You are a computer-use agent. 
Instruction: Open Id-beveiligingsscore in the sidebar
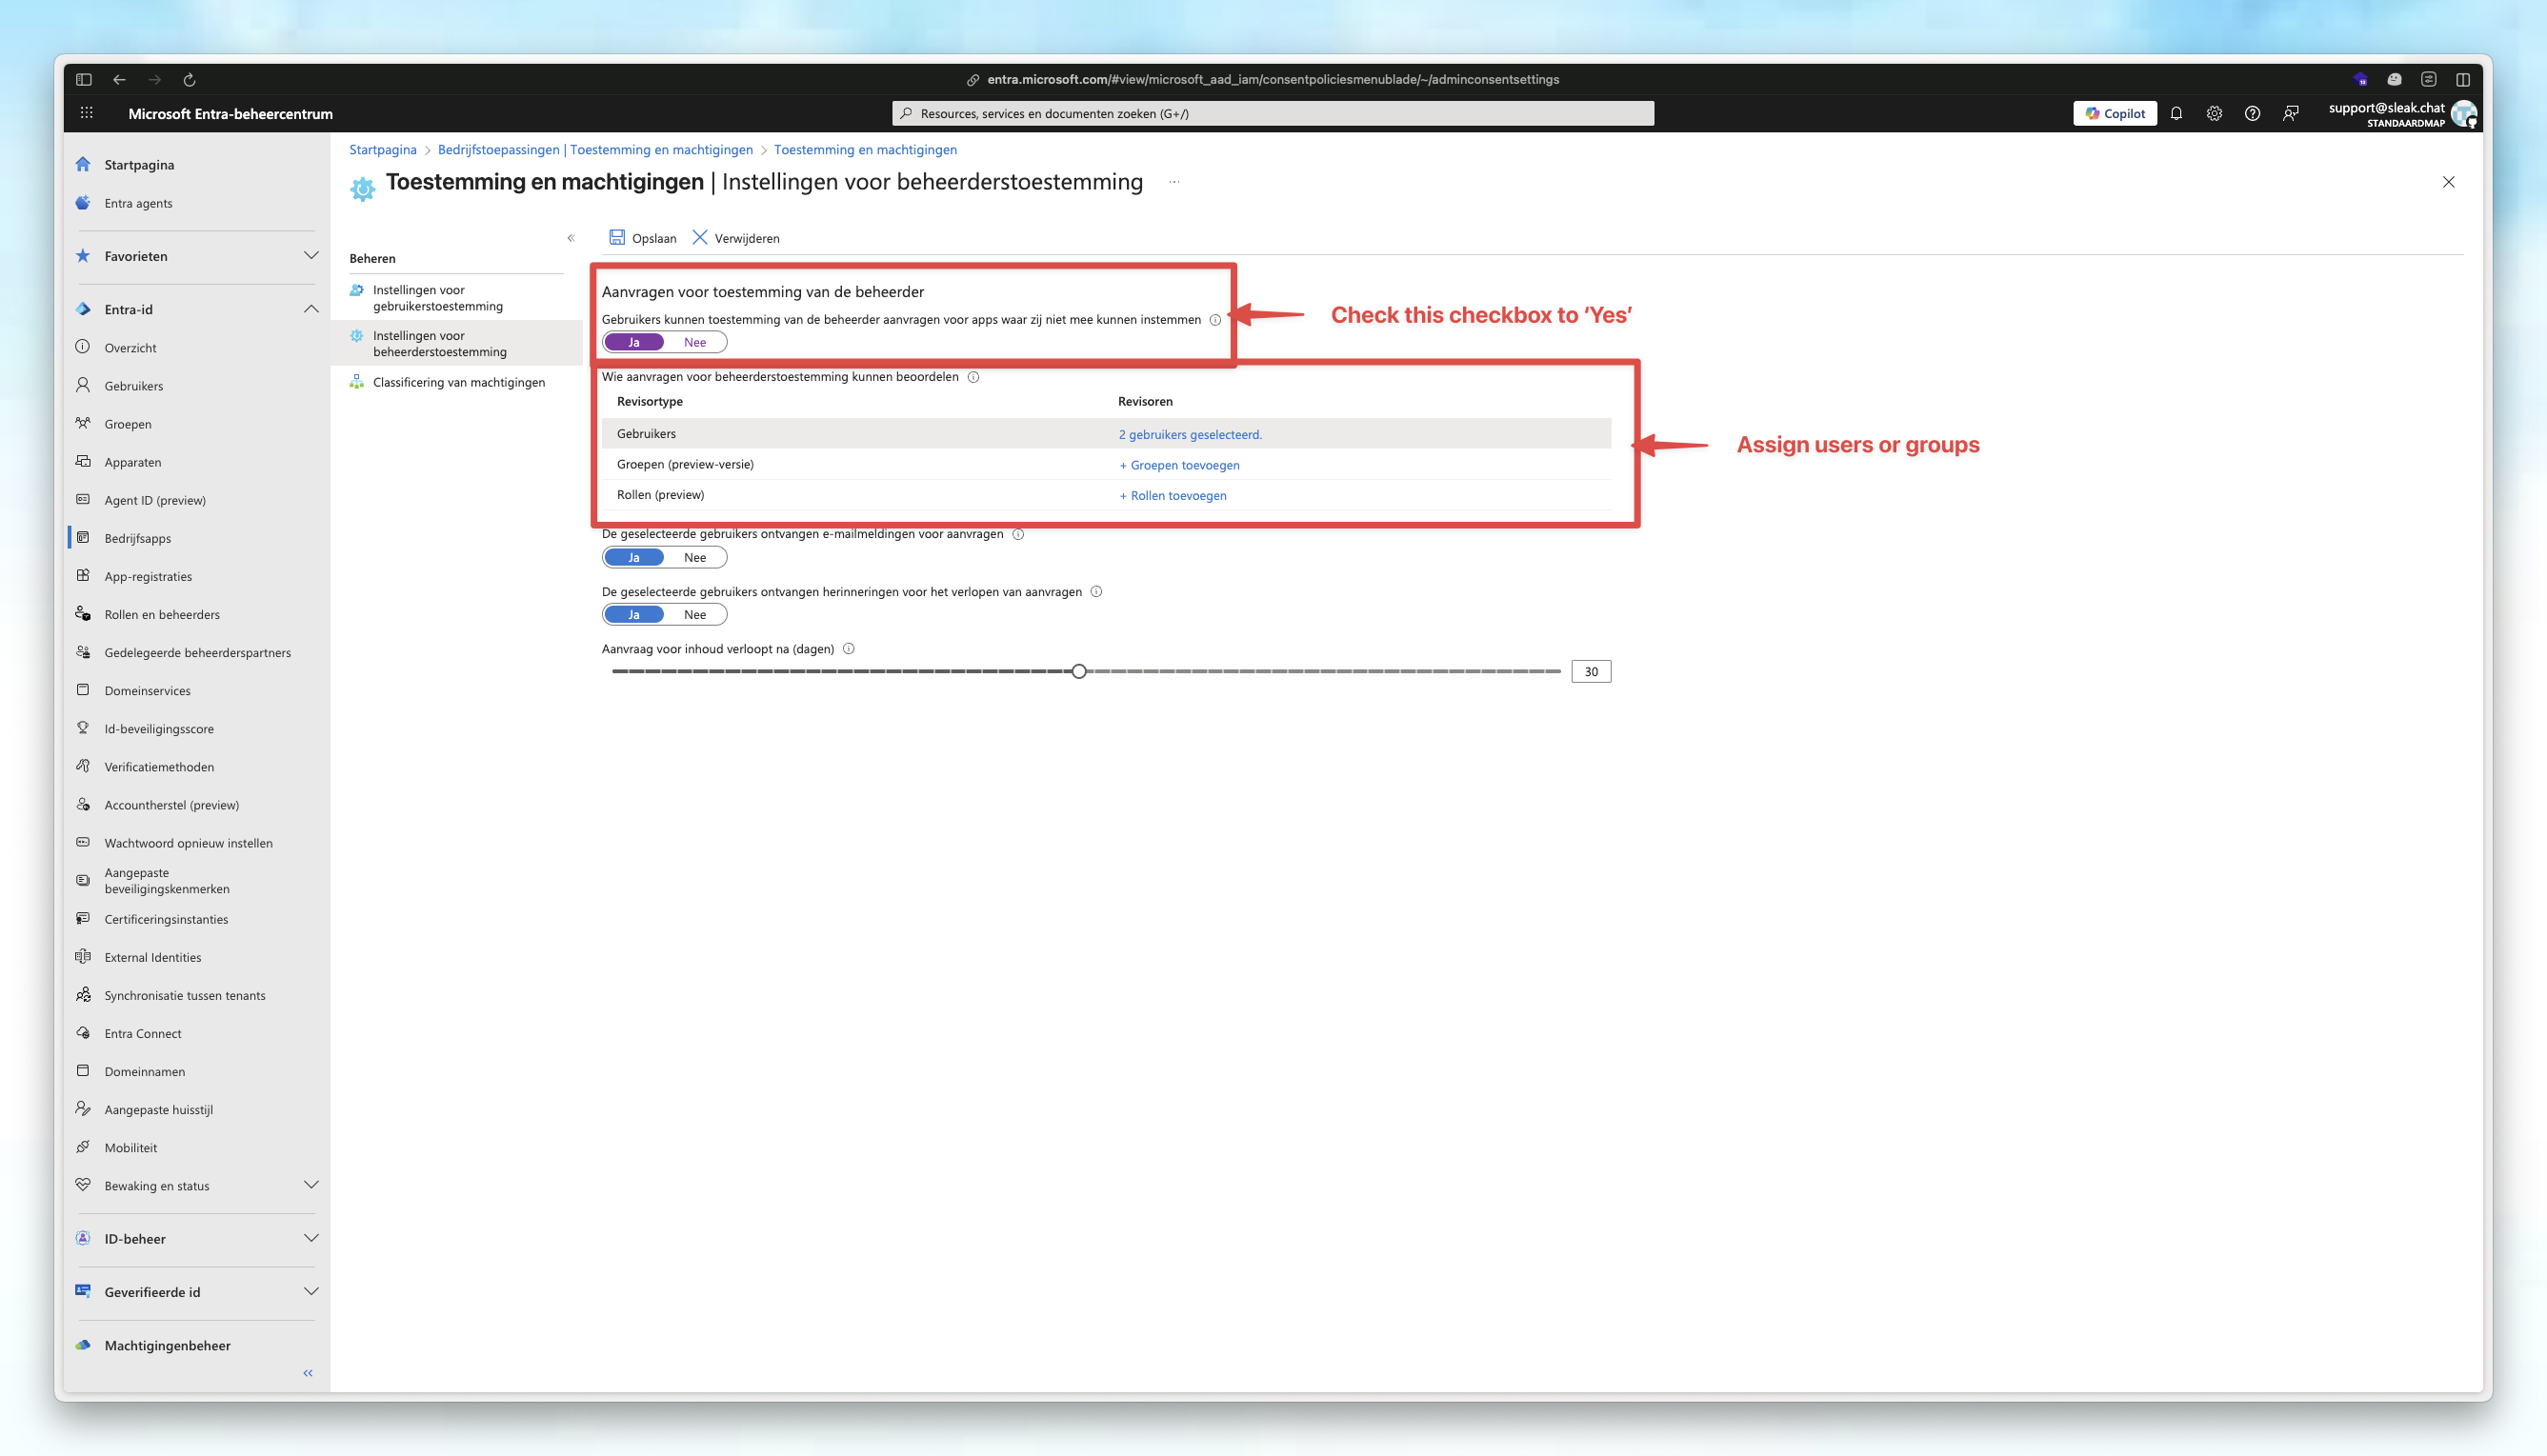pos(158,728)
